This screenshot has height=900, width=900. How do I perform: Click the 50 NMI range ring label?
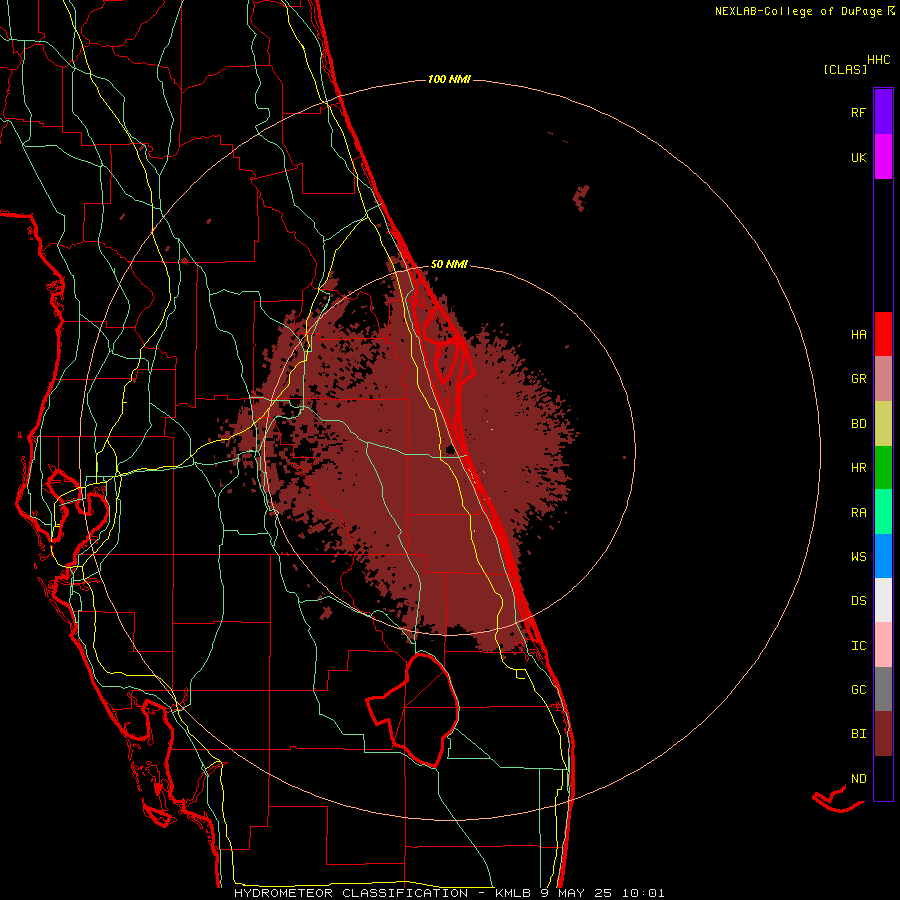(449, 265)
